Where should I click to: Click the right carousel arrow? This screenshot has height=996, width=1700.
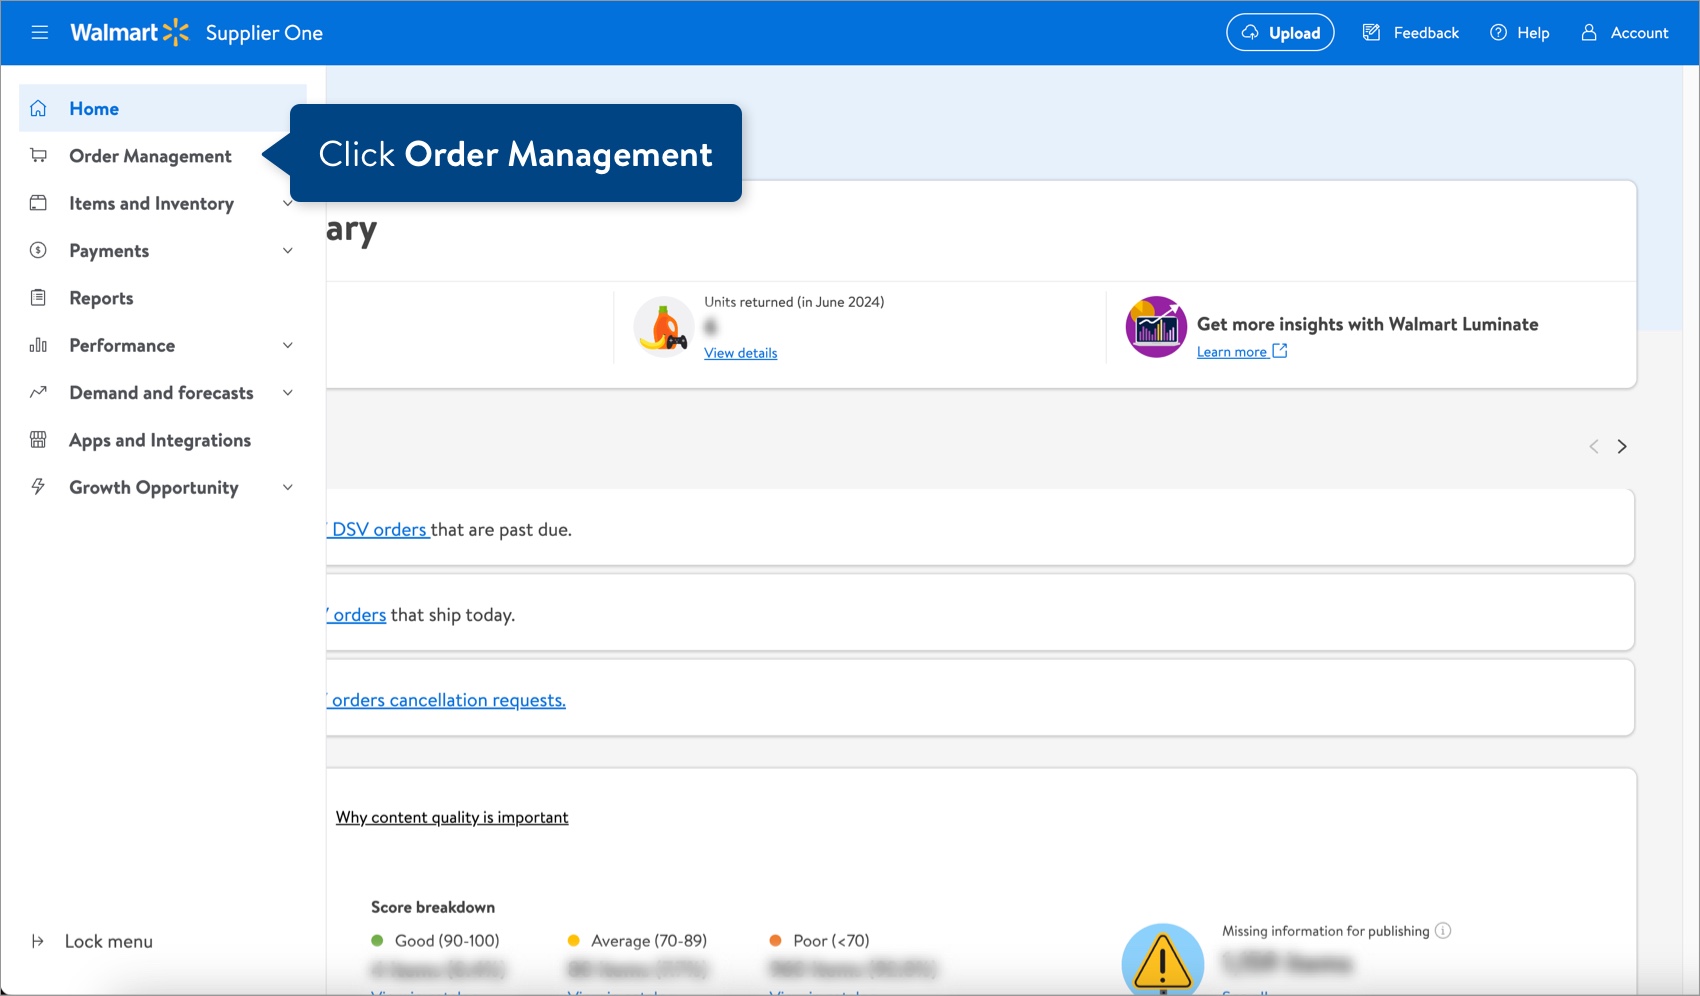[1622, 446]
